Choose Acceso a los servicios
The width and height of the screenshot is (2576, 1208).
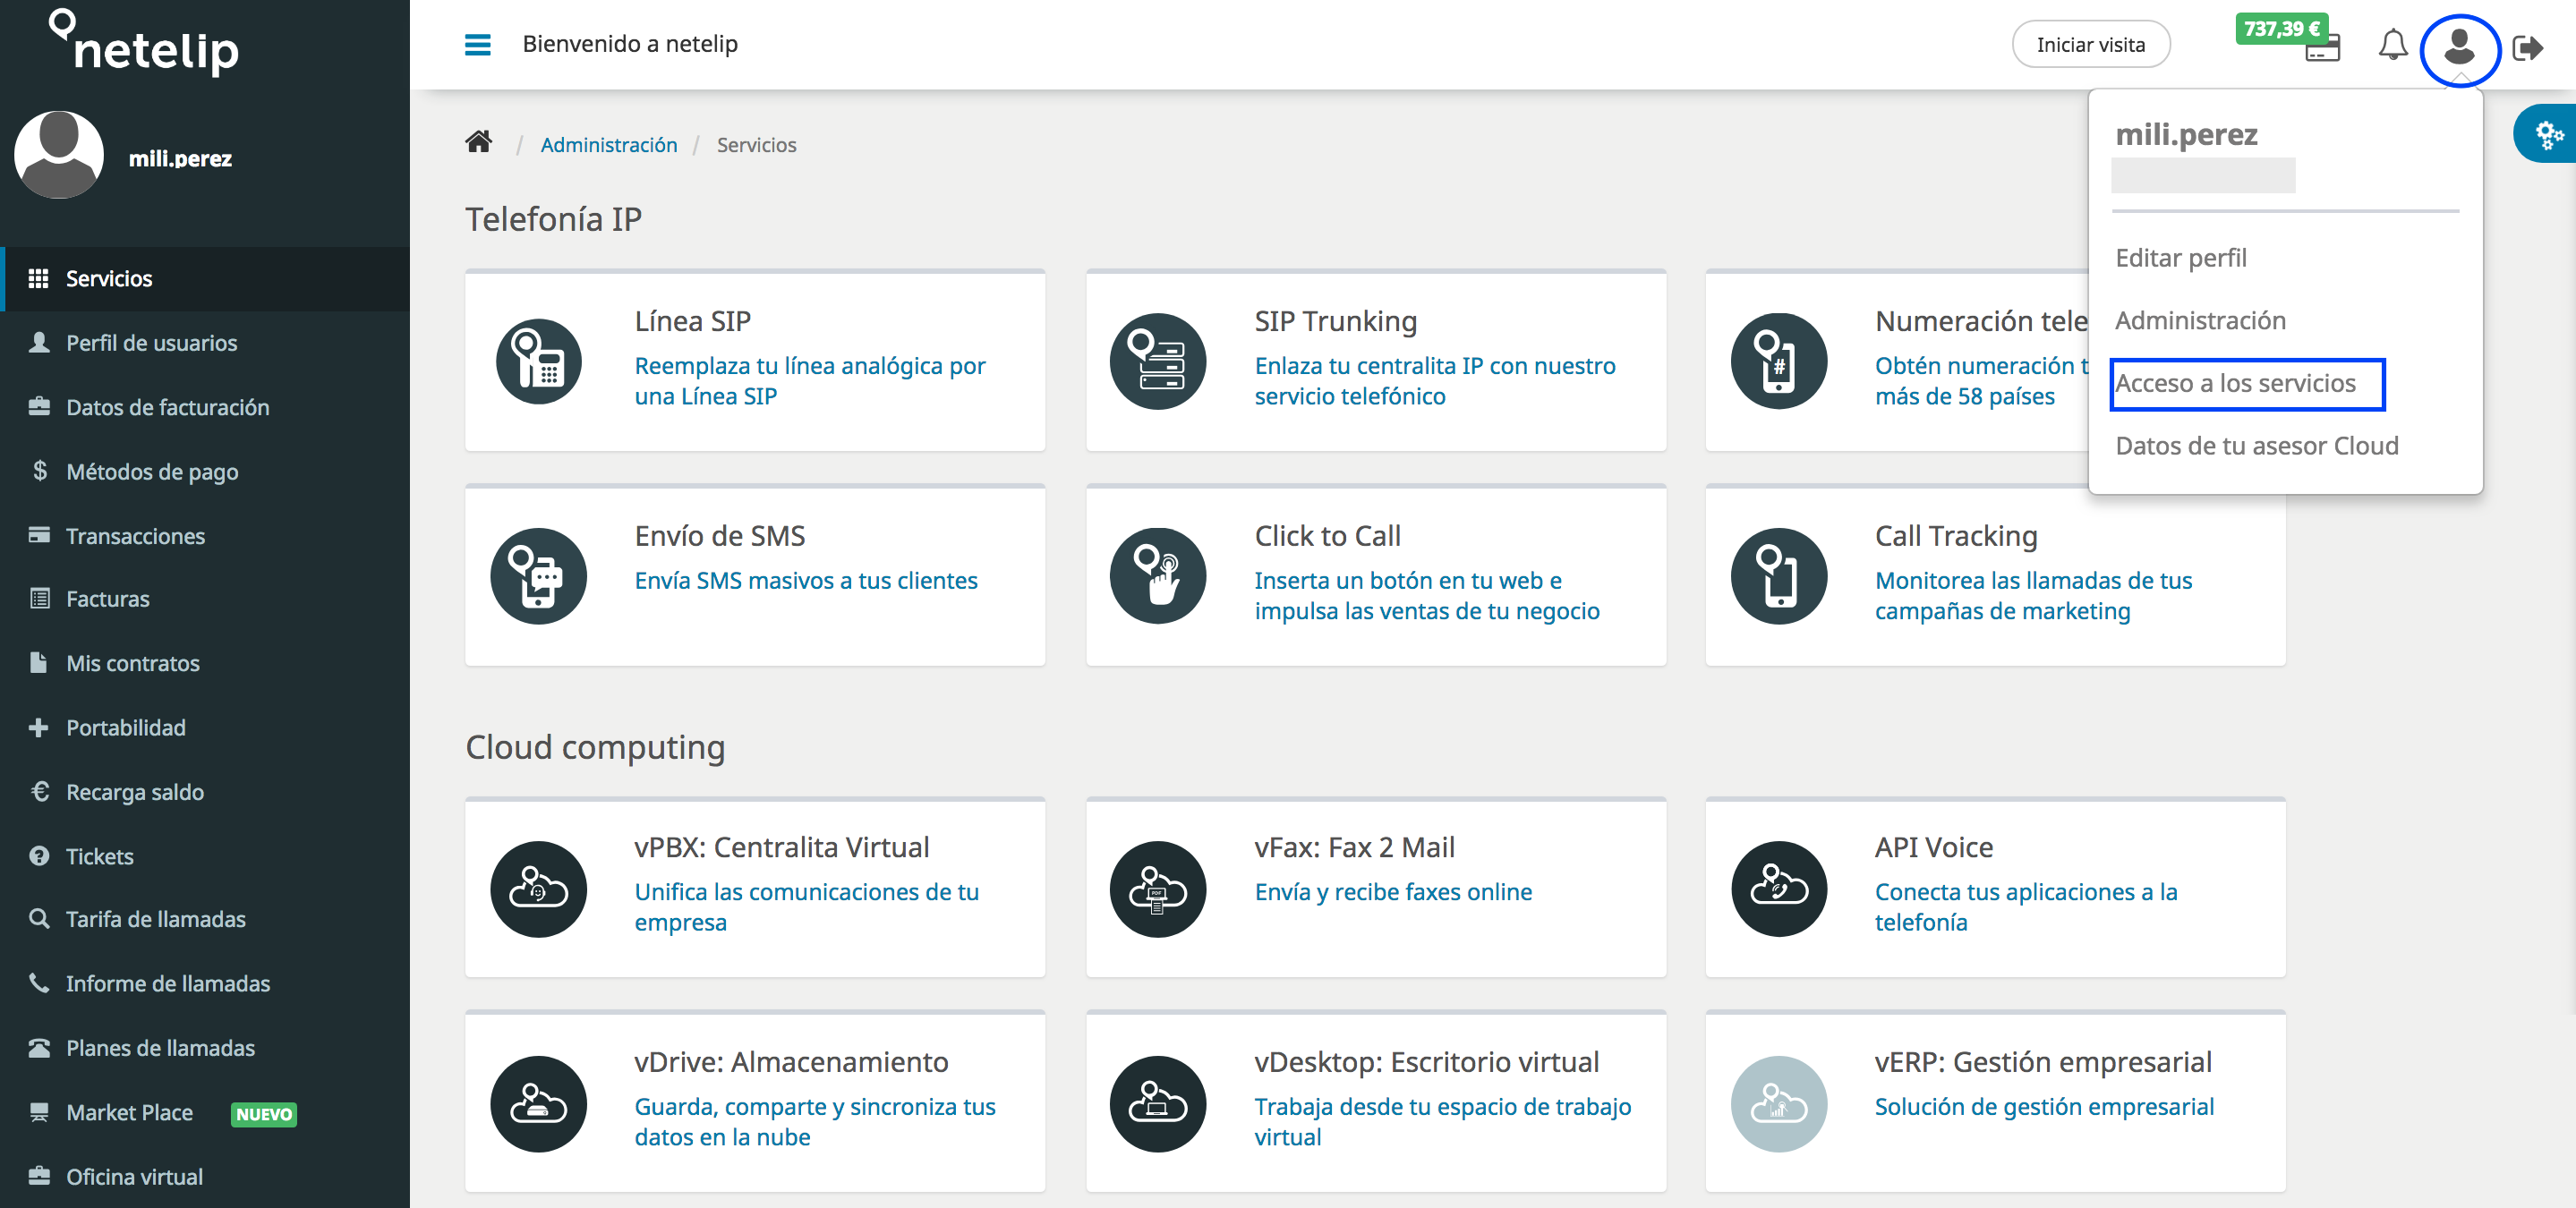tap(2235, 383)
